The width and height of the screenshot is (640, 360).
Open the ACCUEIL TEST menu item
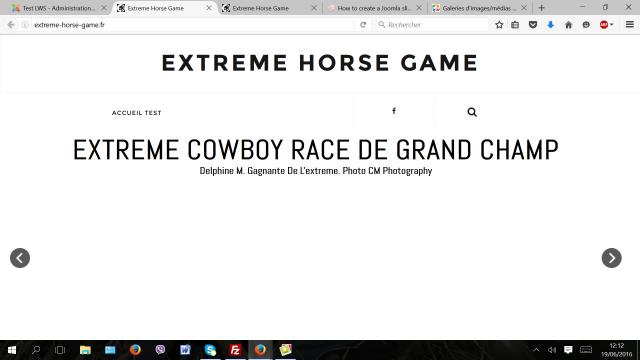136,113
